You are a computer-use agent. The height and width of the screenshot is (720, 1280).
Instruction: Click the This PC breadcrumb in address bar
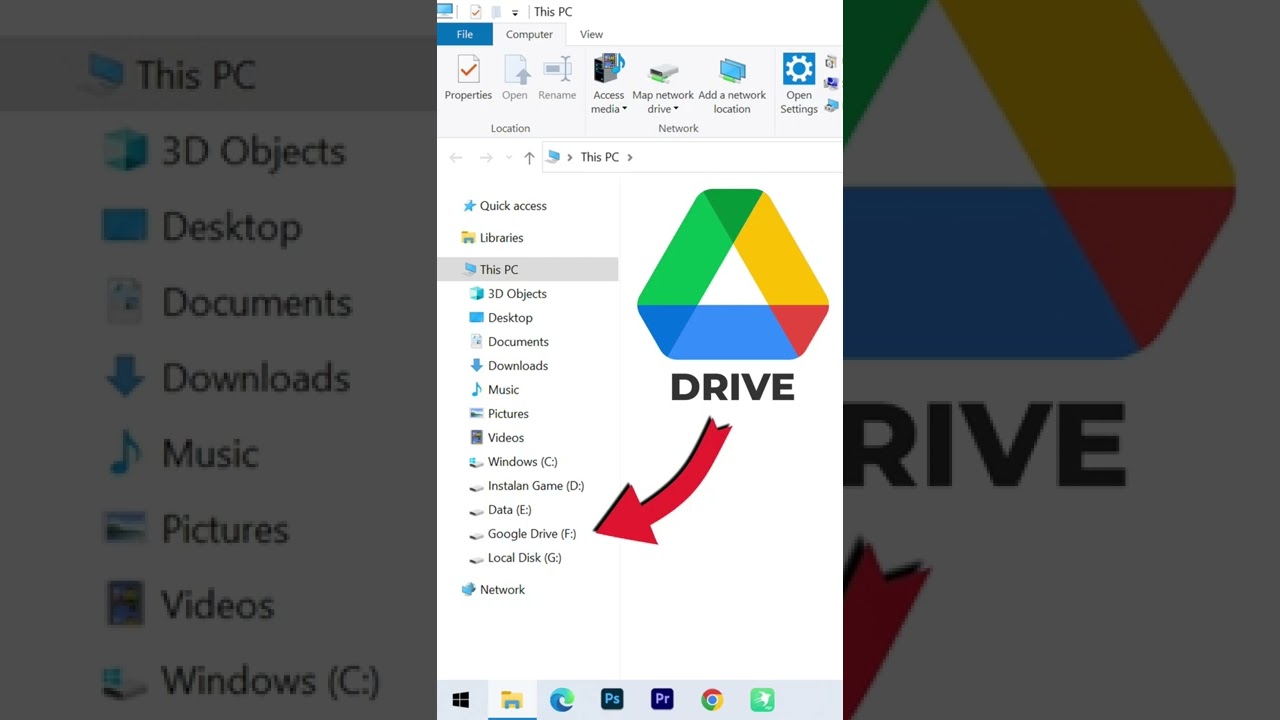coord(600,157)
